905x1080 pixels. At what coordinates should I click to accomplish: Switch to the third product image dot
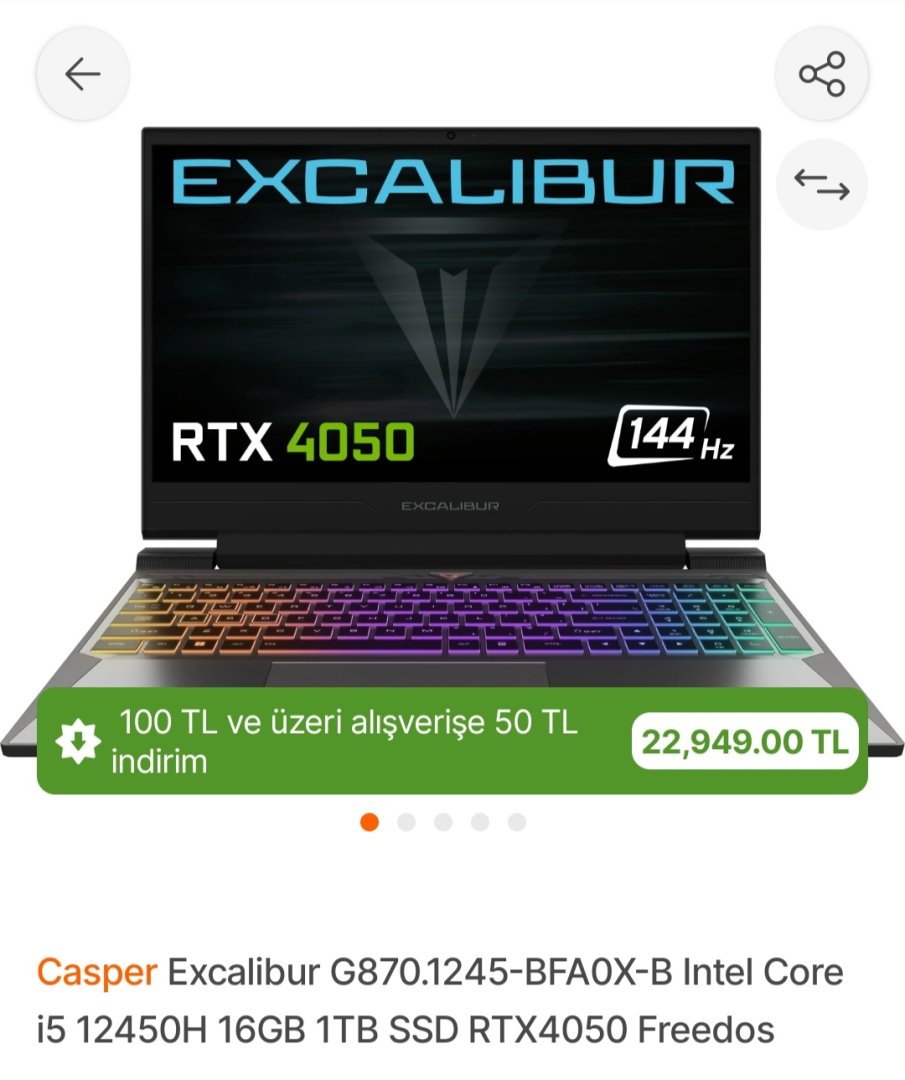[444, 822]
